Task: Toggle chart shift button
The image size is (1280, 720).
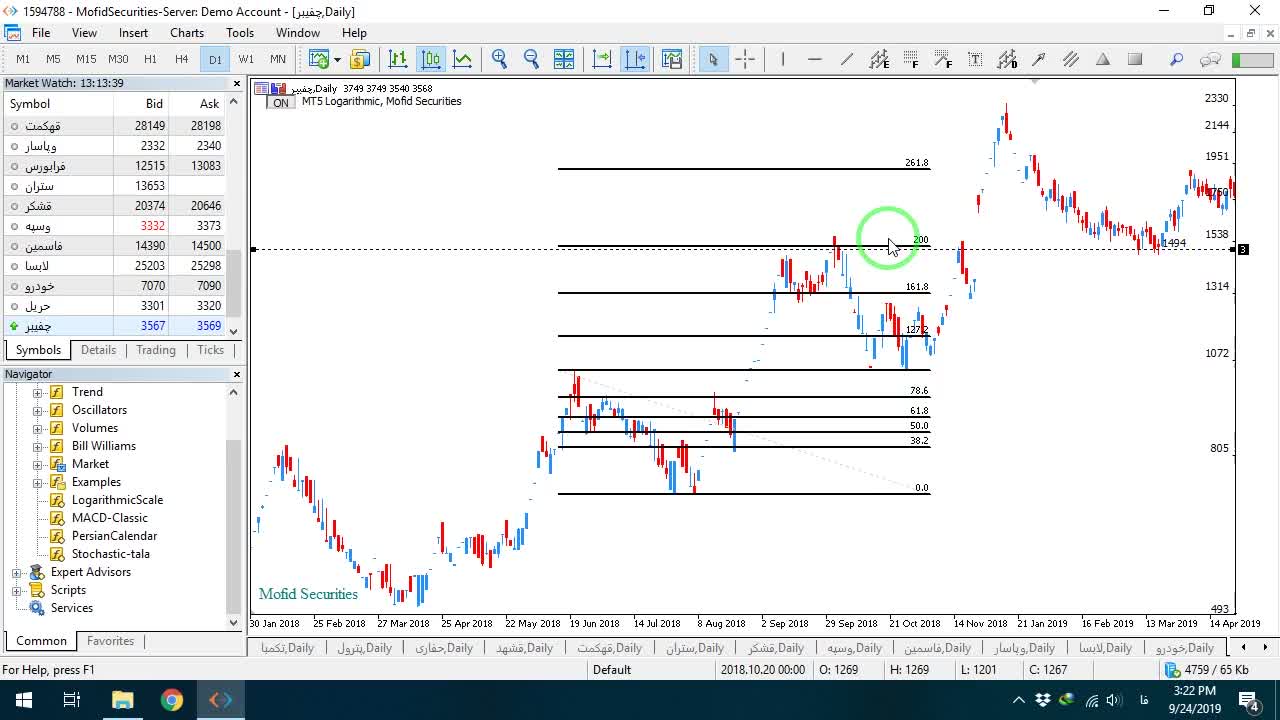Action: (x=635, y=59)
